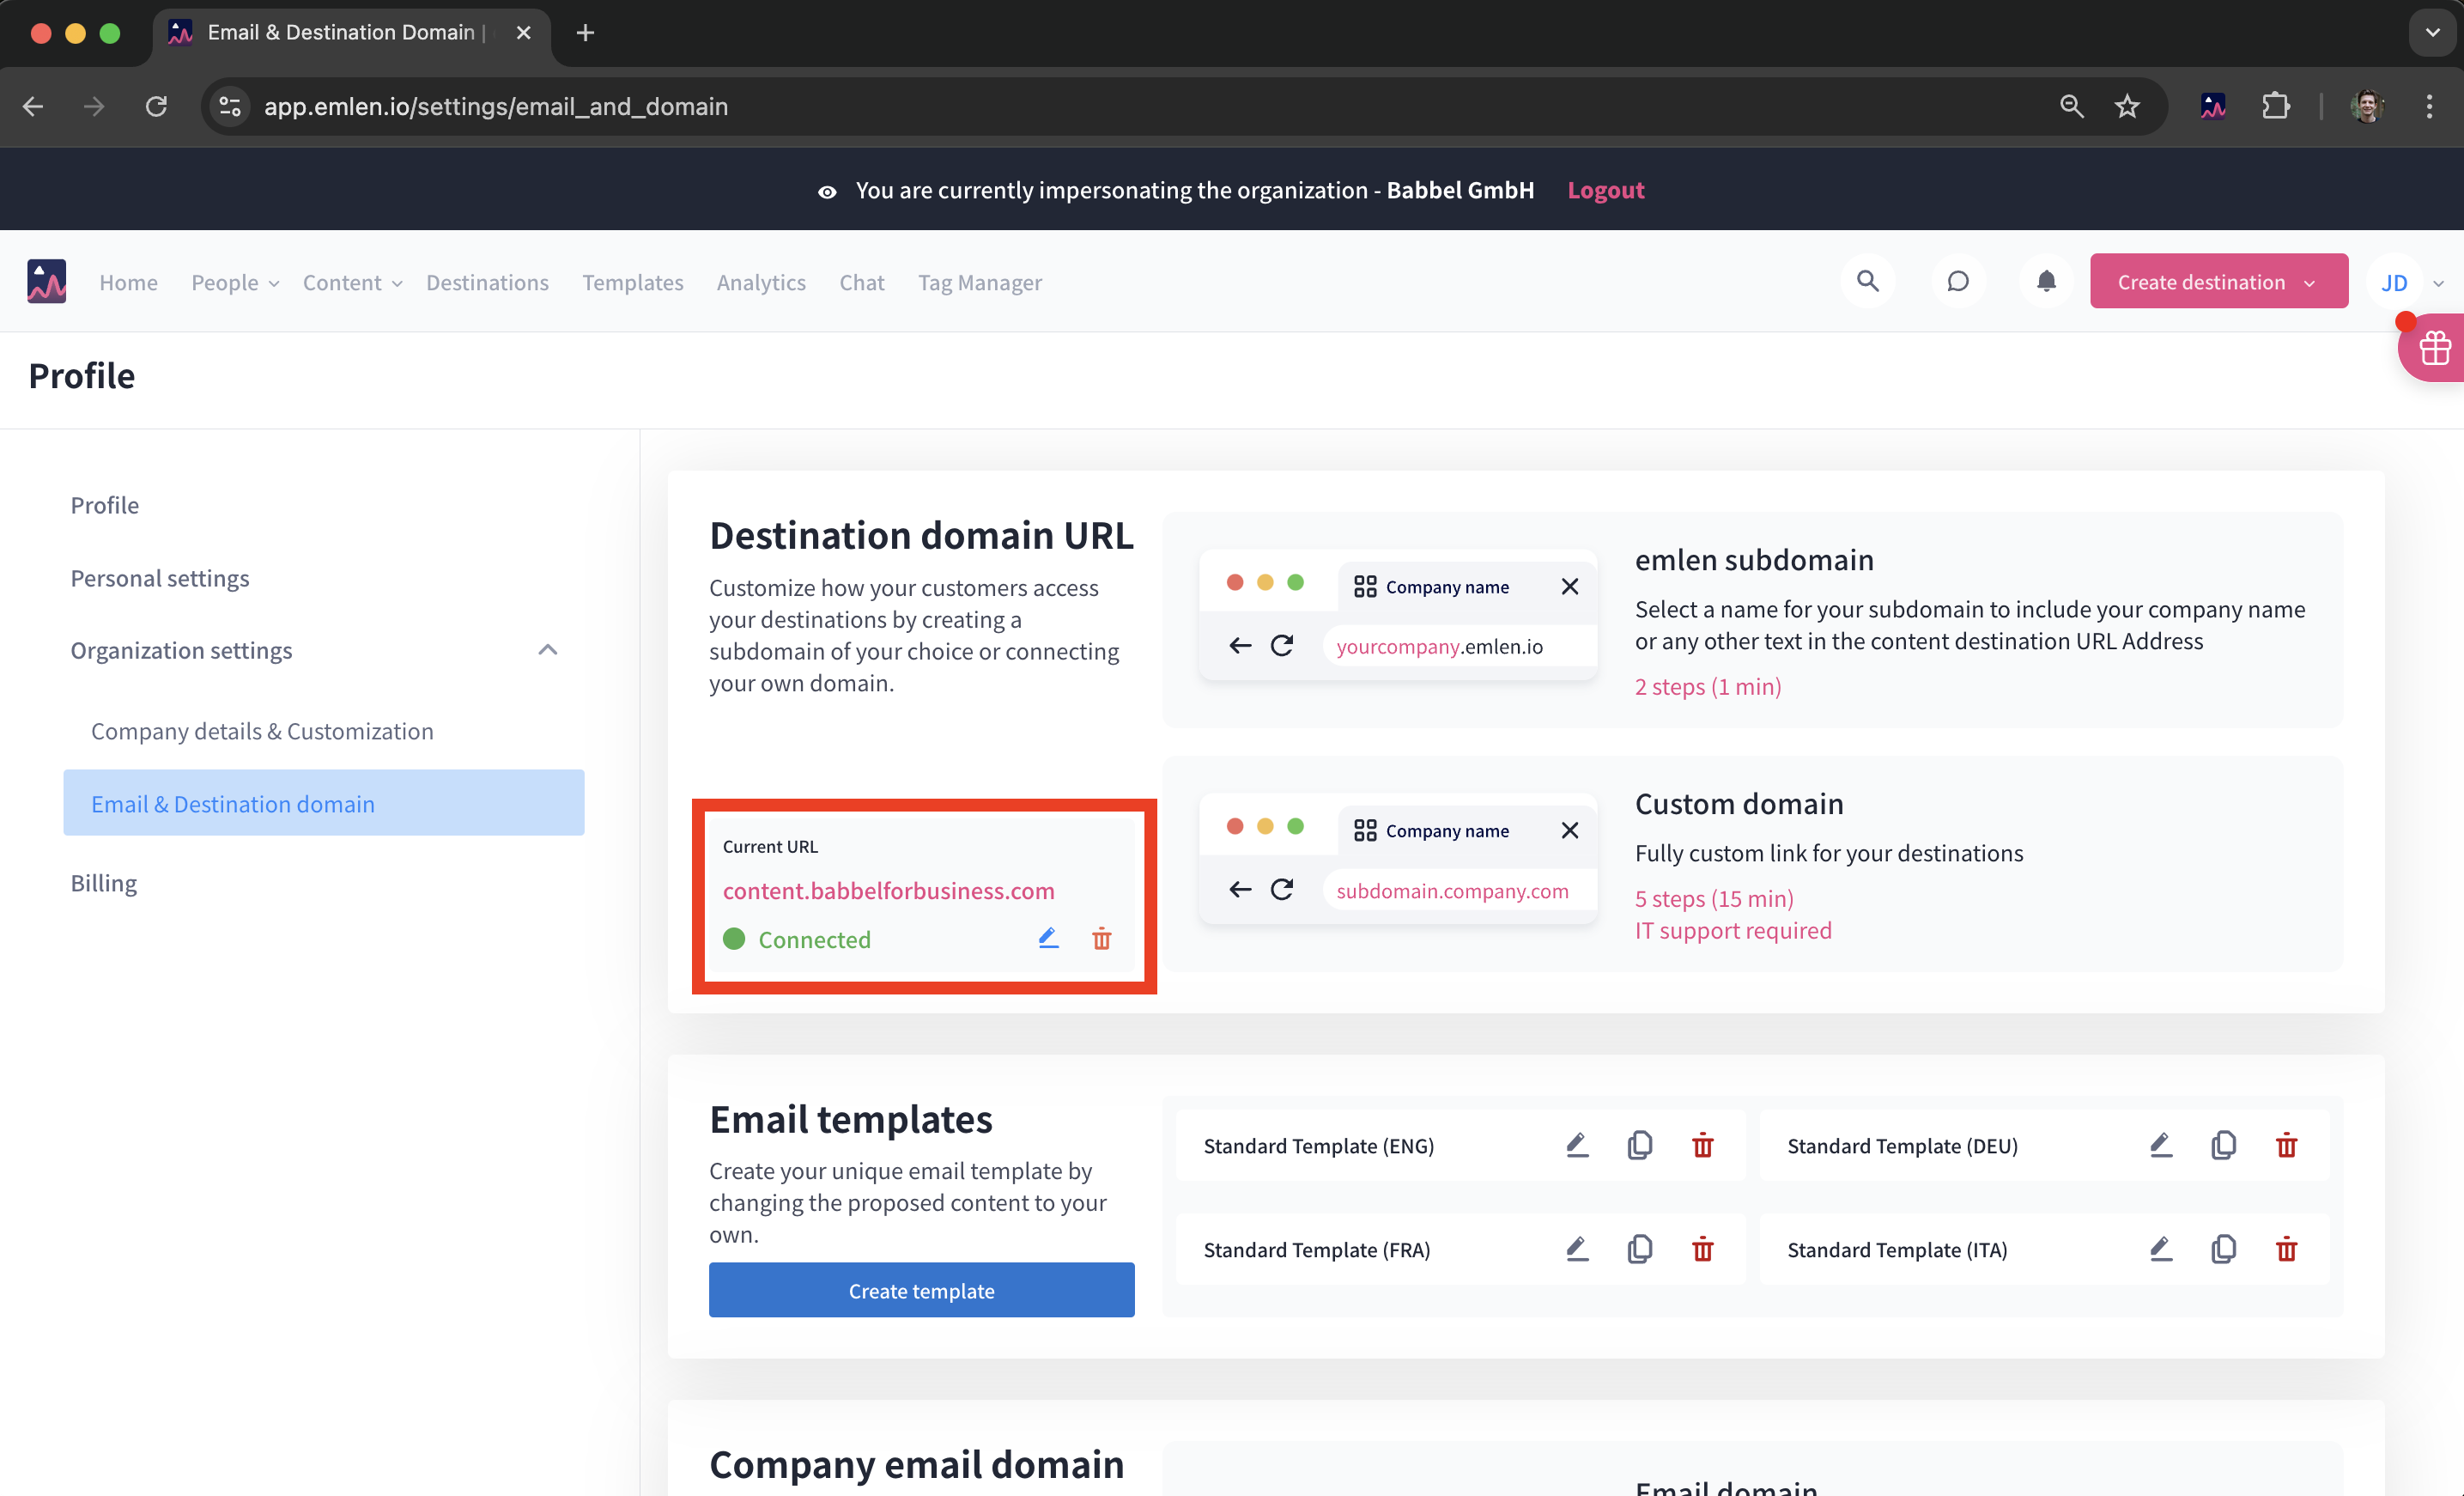
Task: Duplicate Standard Template (ENG)
Action: (x=1639, y=1145)
